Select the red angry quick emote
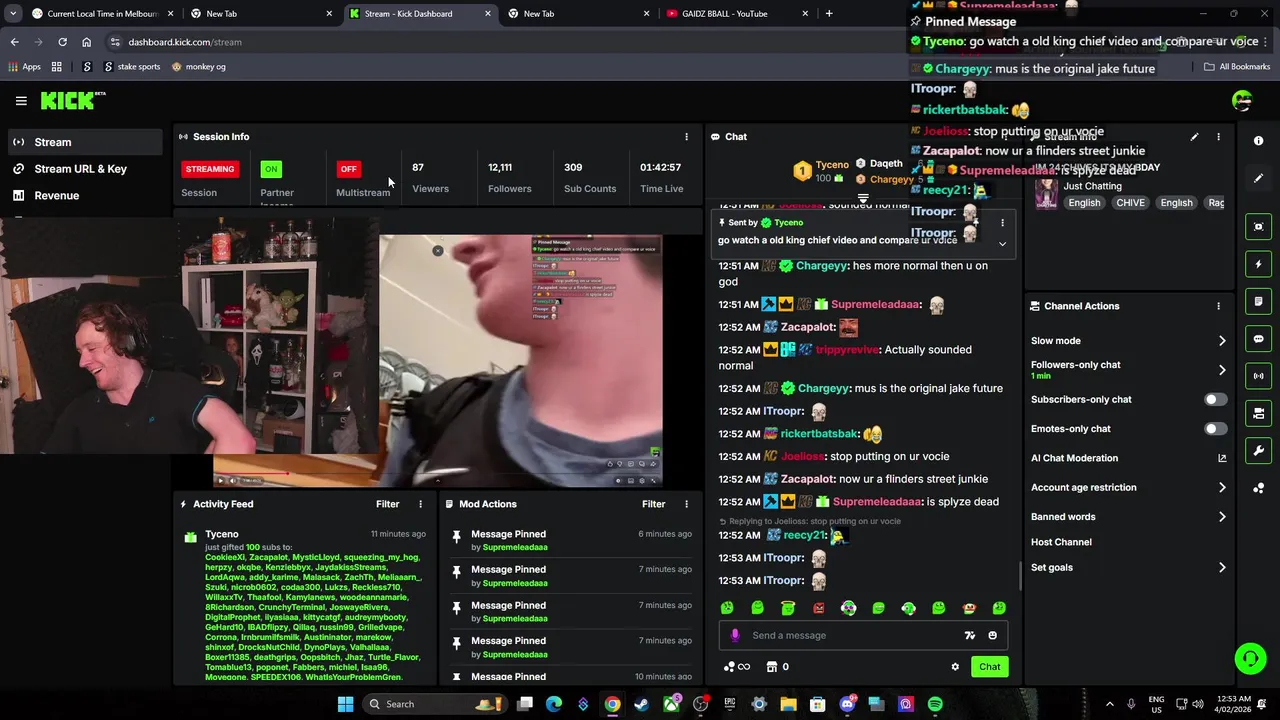 pos(818,608)
